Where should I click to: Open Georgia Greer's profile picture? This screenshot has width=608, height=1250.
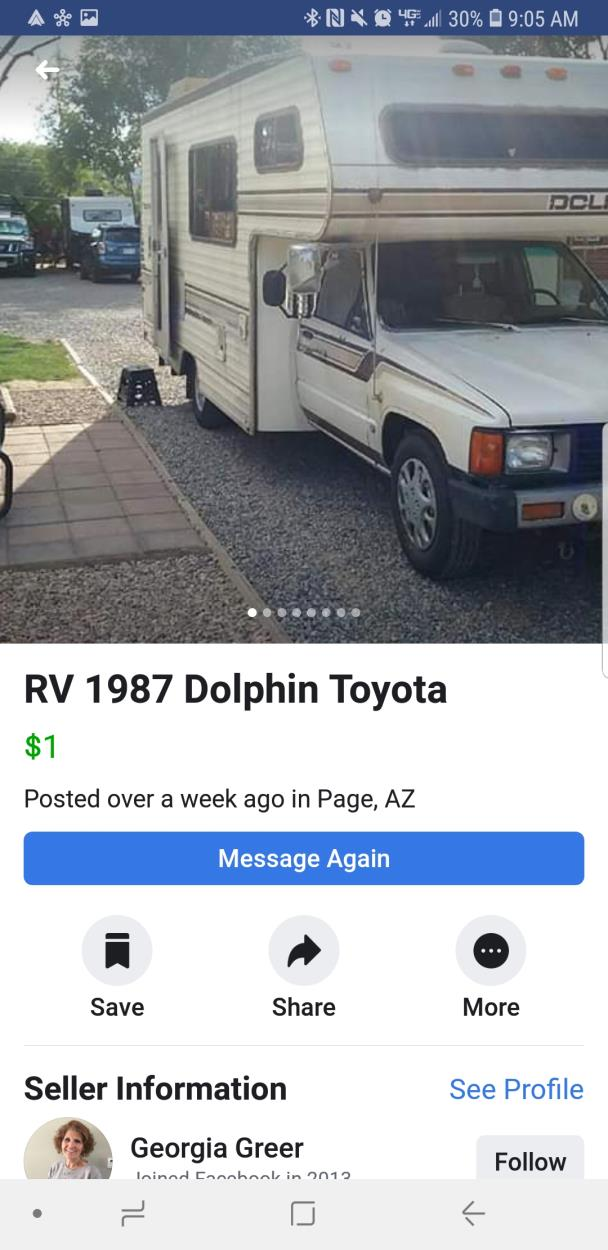[x=68, y=1150]
